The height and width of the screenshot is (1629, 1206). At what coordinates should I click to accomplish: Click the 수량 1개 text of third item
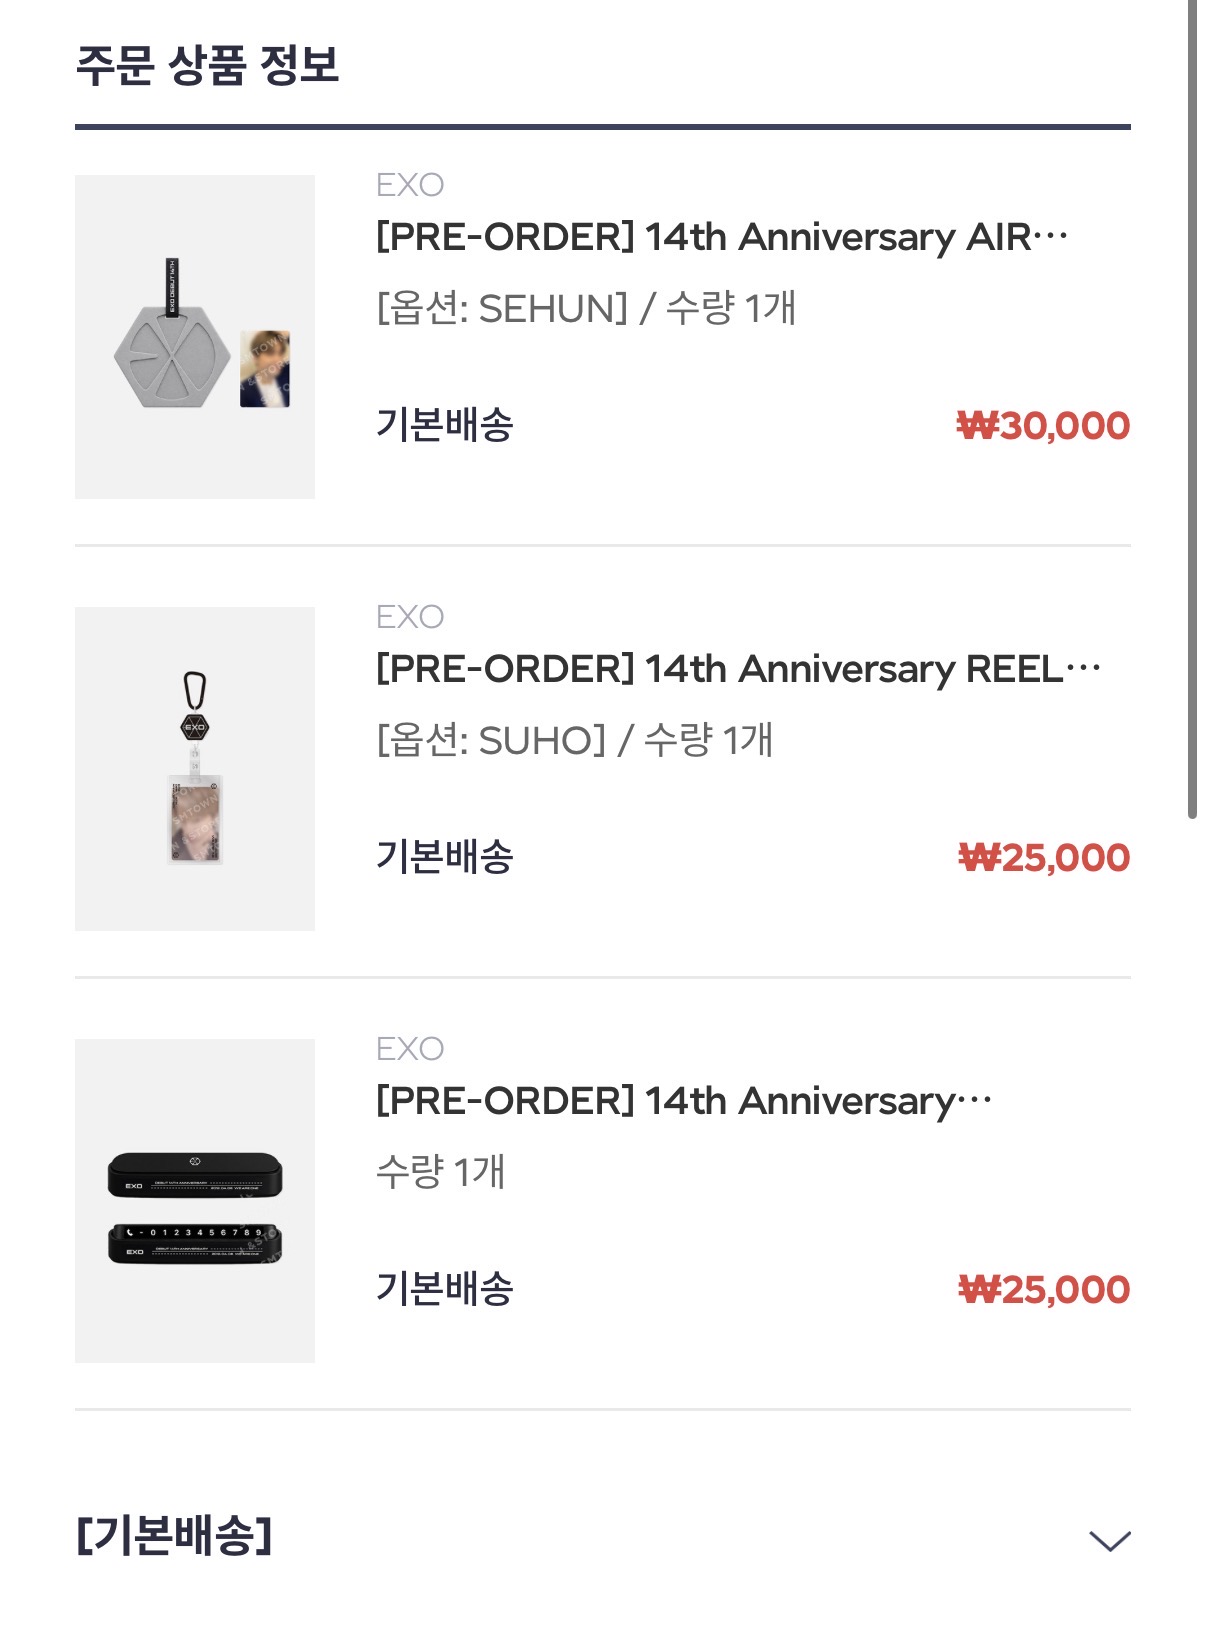[441, 1172]
